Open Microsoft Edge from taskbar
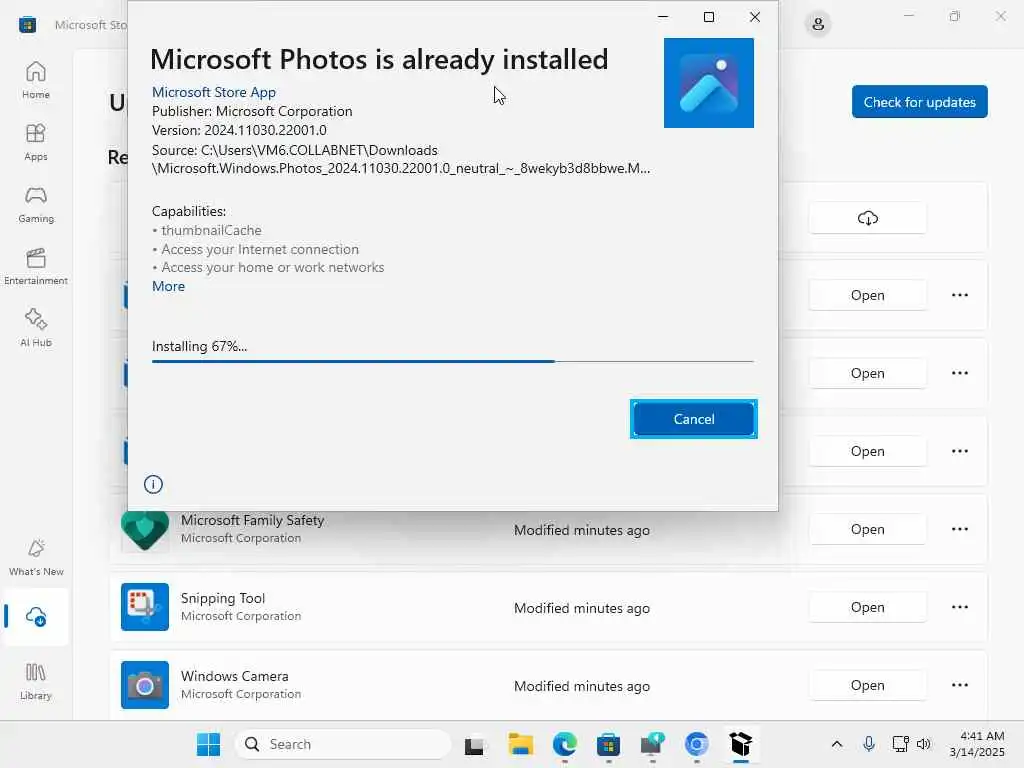The image size is (1024, 768). point(565,744)
